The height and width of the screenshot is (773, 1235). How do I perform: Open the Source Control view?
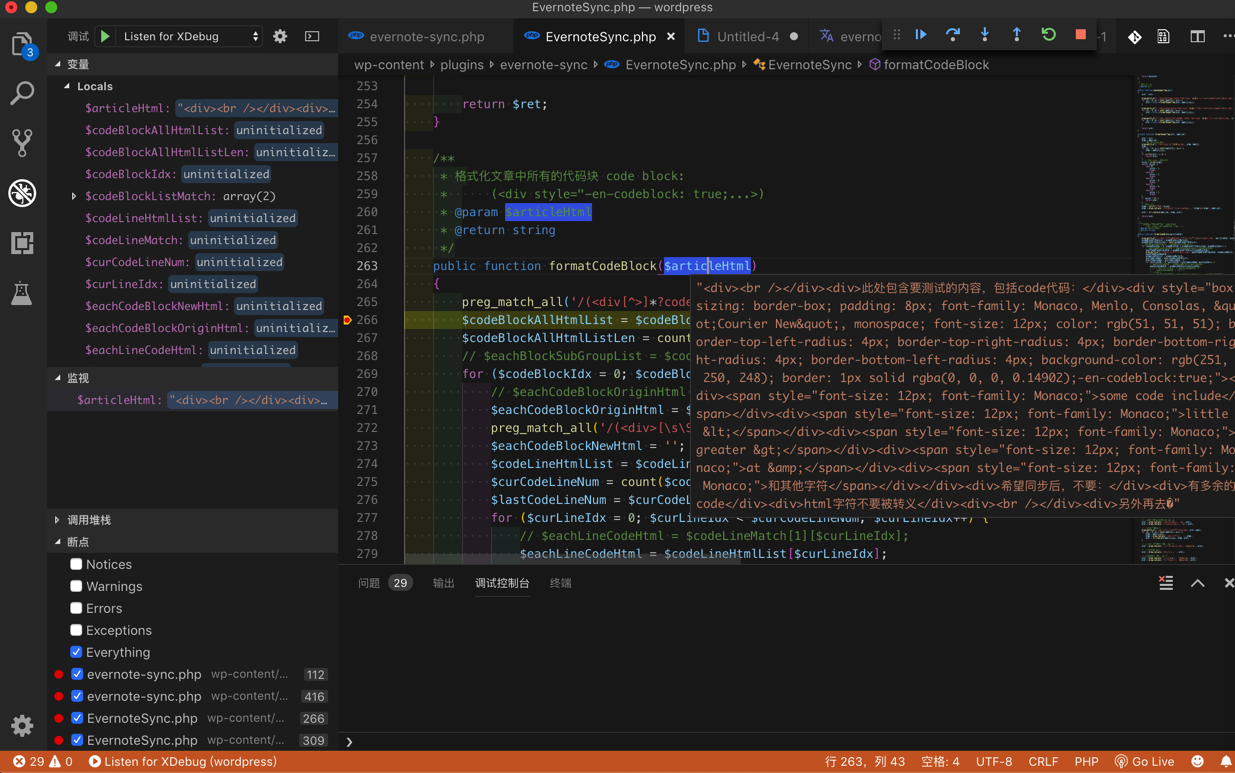coord(22,143)
